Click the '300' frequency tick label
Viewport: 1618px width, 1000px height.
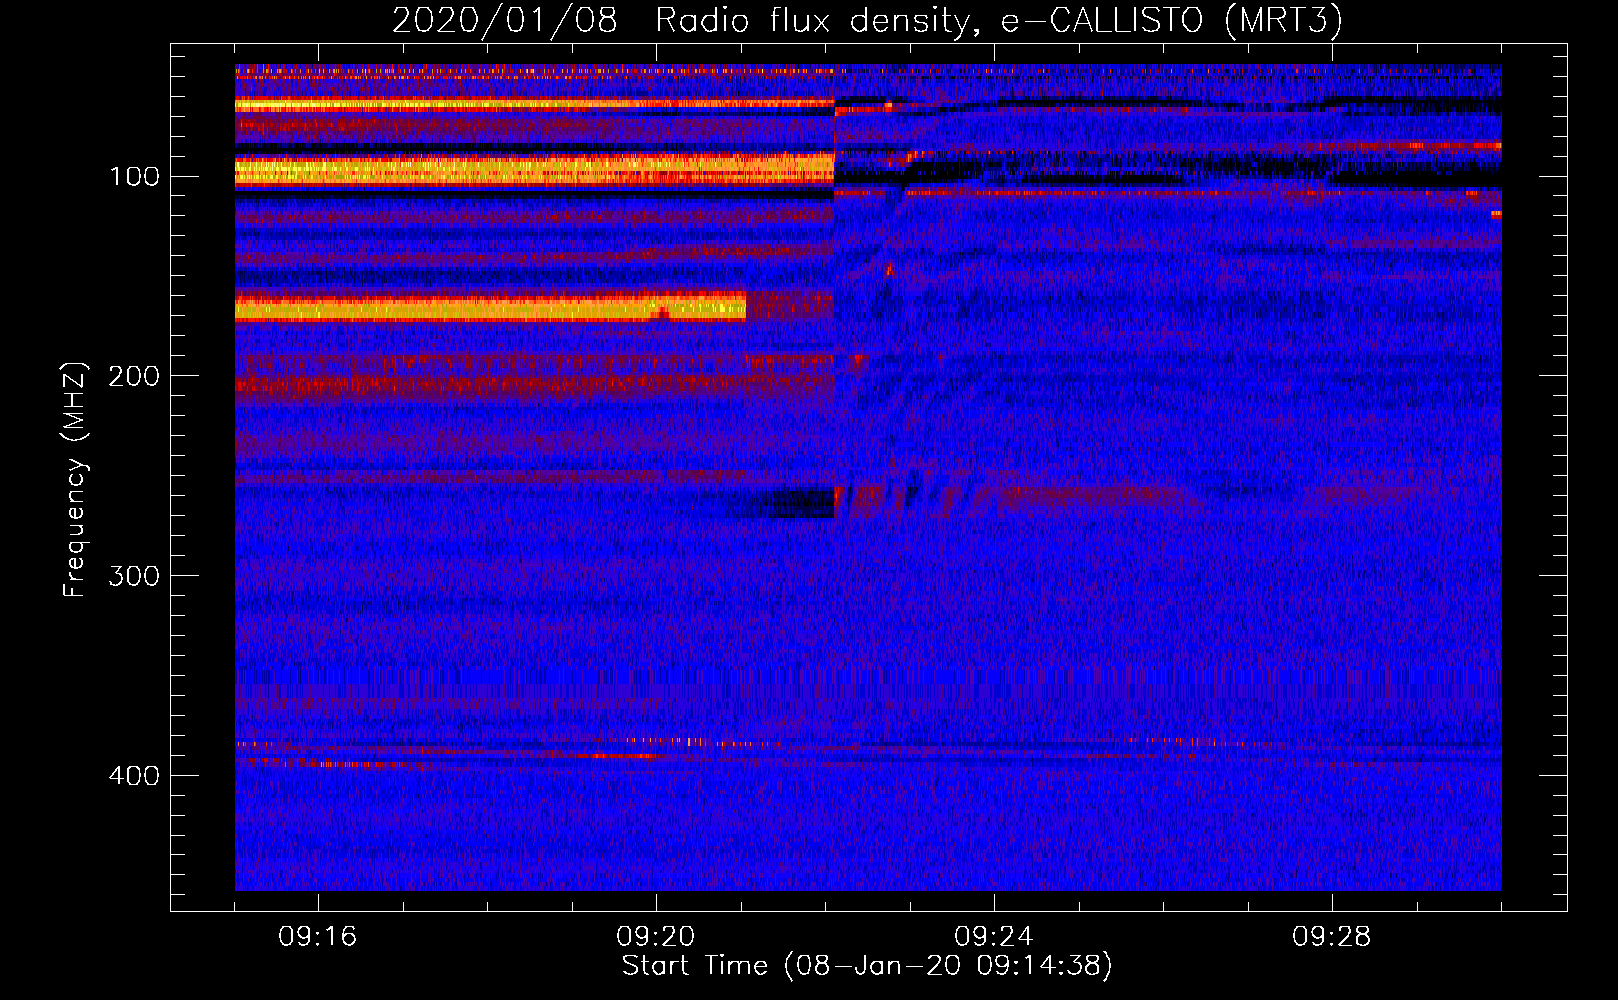(x=134, y=576)
